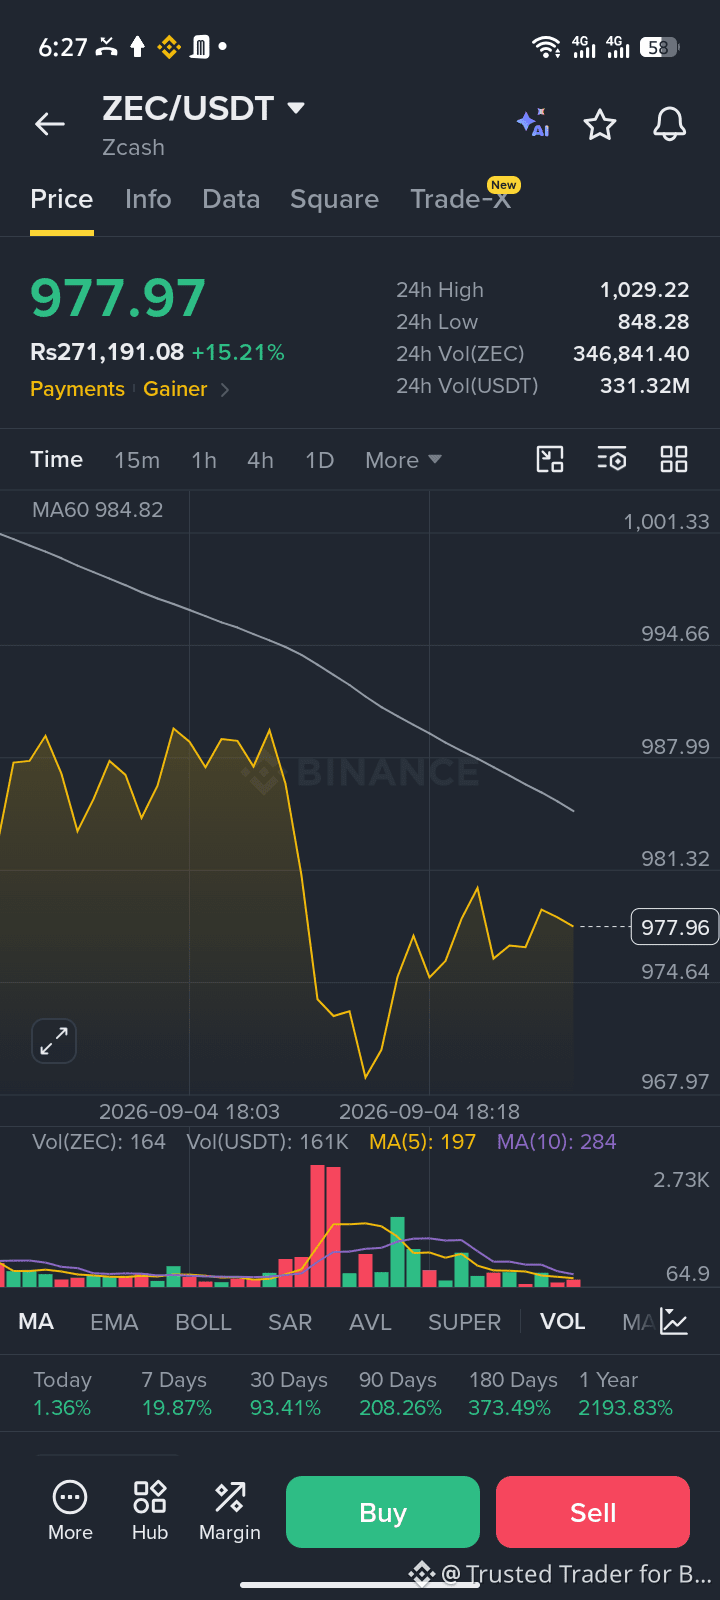Toggle the BOLL indicator
The height and width of the screenshot is (1600, 720).
tap(203, 1322)
